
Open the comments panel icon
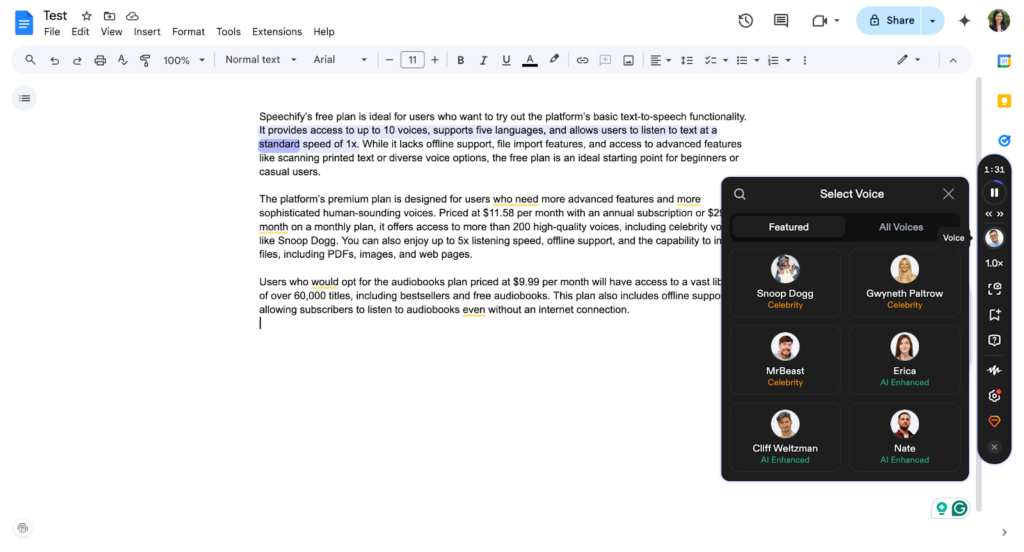pyautogui.click(x=780, y=21)
